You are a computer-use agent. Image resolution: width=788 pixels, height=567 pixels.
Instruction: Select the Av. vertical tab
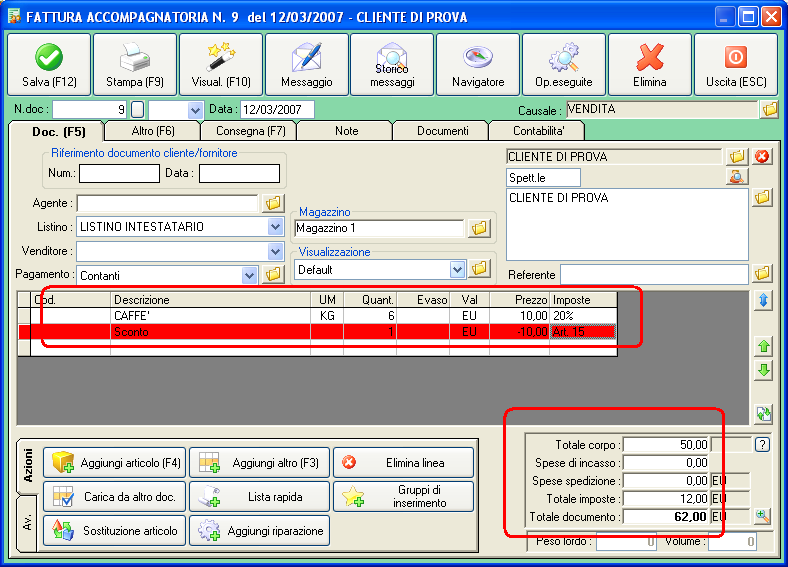click(28, 523)
